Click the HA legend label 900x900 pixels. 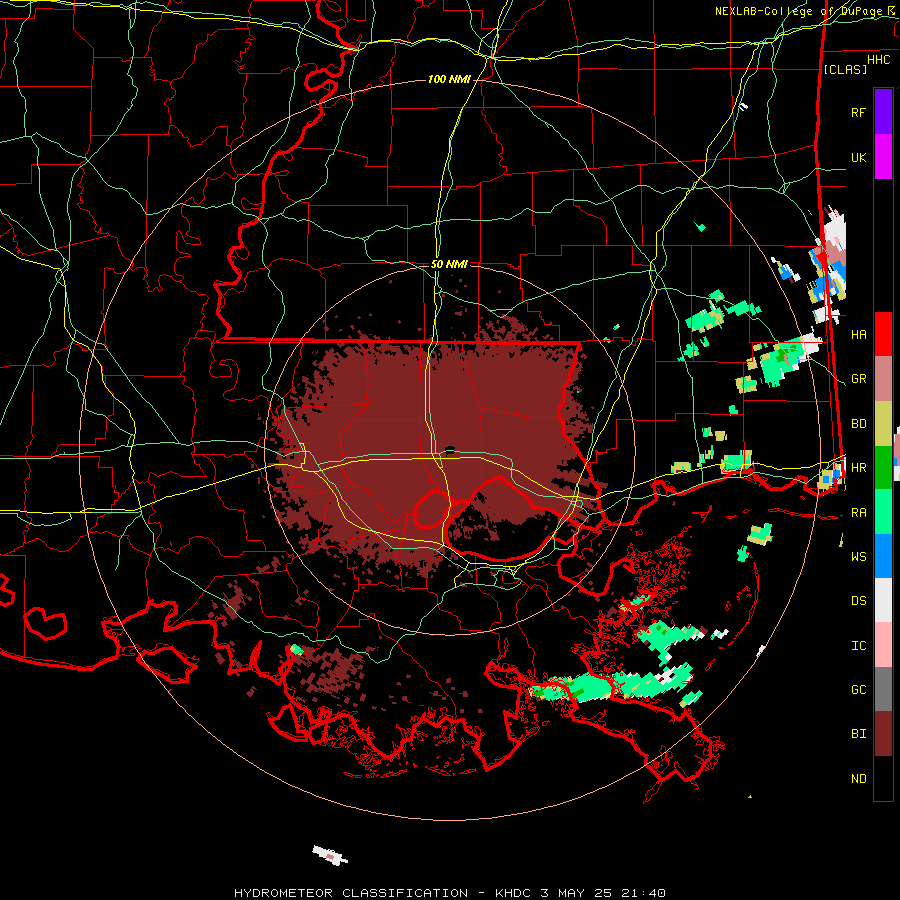pos(859,335)
